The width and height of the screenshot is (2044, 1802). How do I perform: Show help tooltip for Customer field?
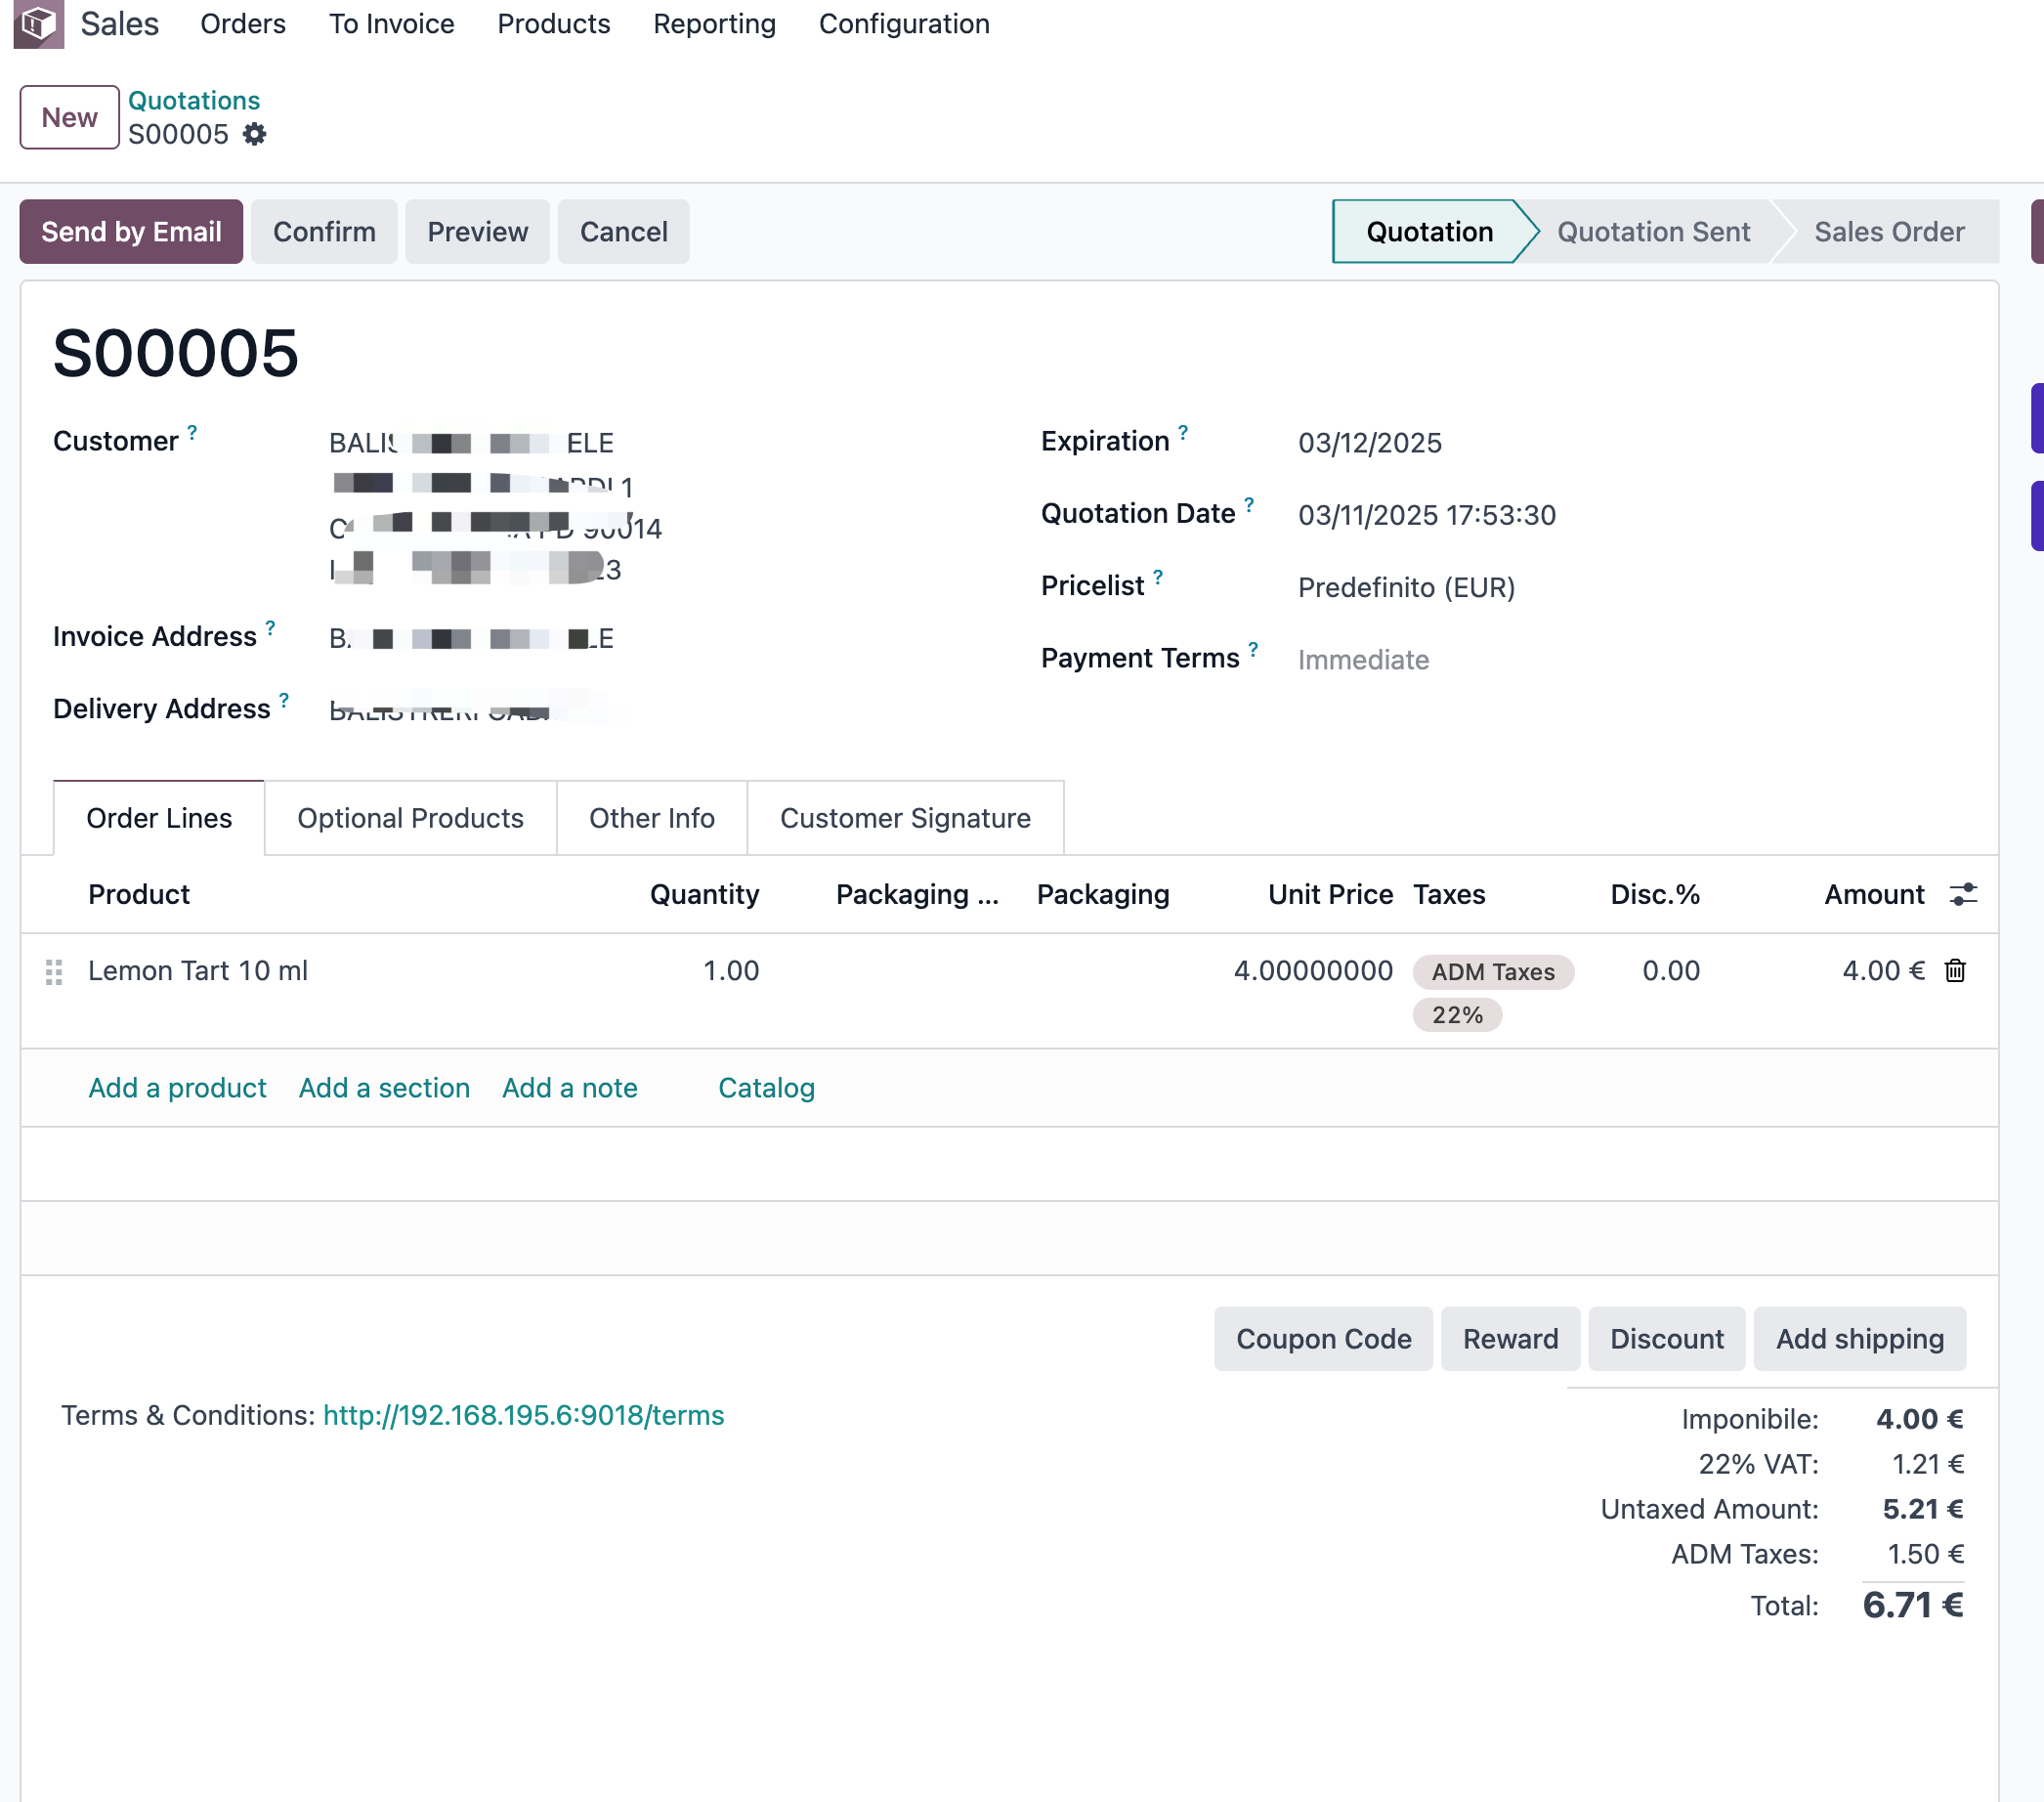click(192, 432)
